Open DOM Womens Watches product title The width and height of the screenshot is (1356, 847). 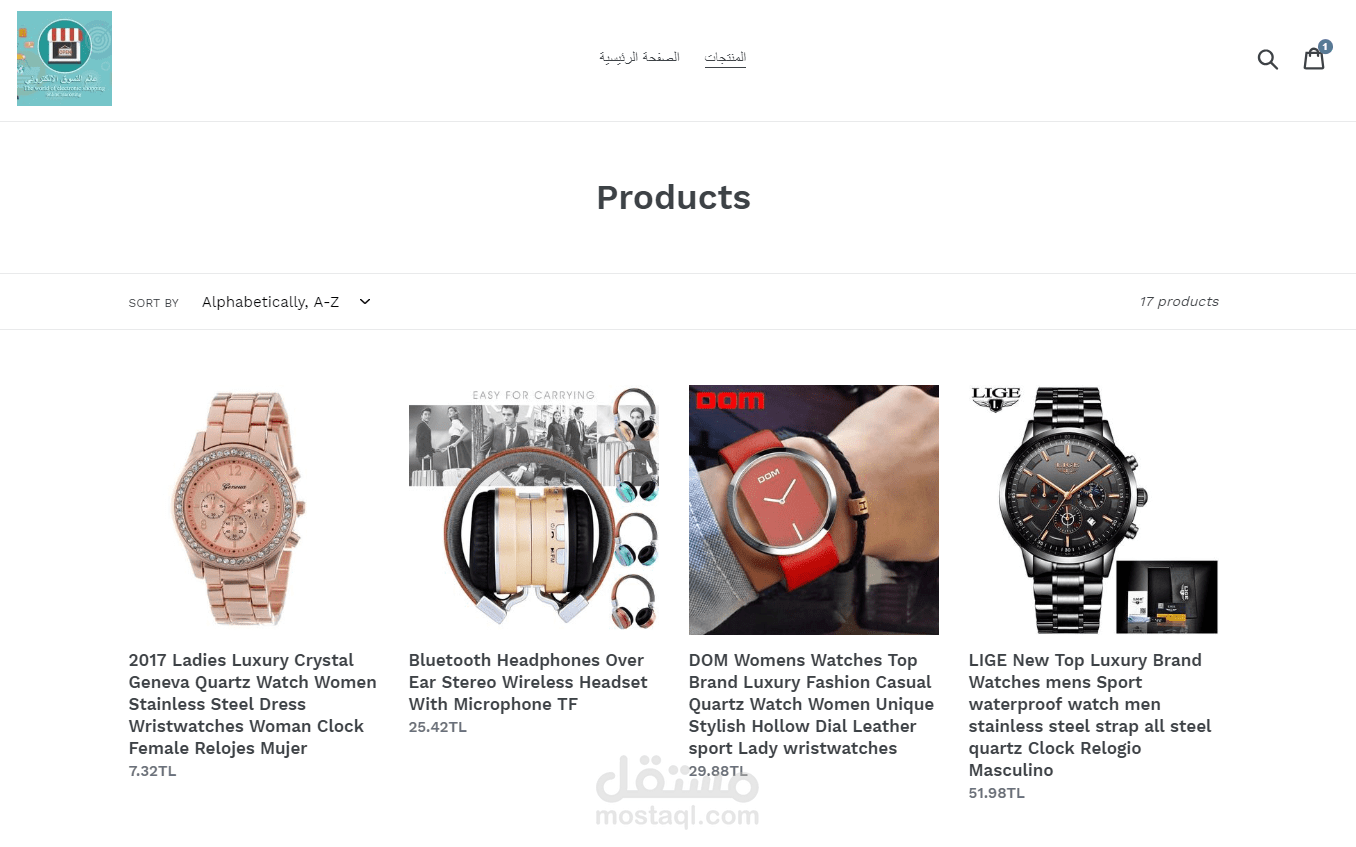pyautogui.click(x=811, y=704)
